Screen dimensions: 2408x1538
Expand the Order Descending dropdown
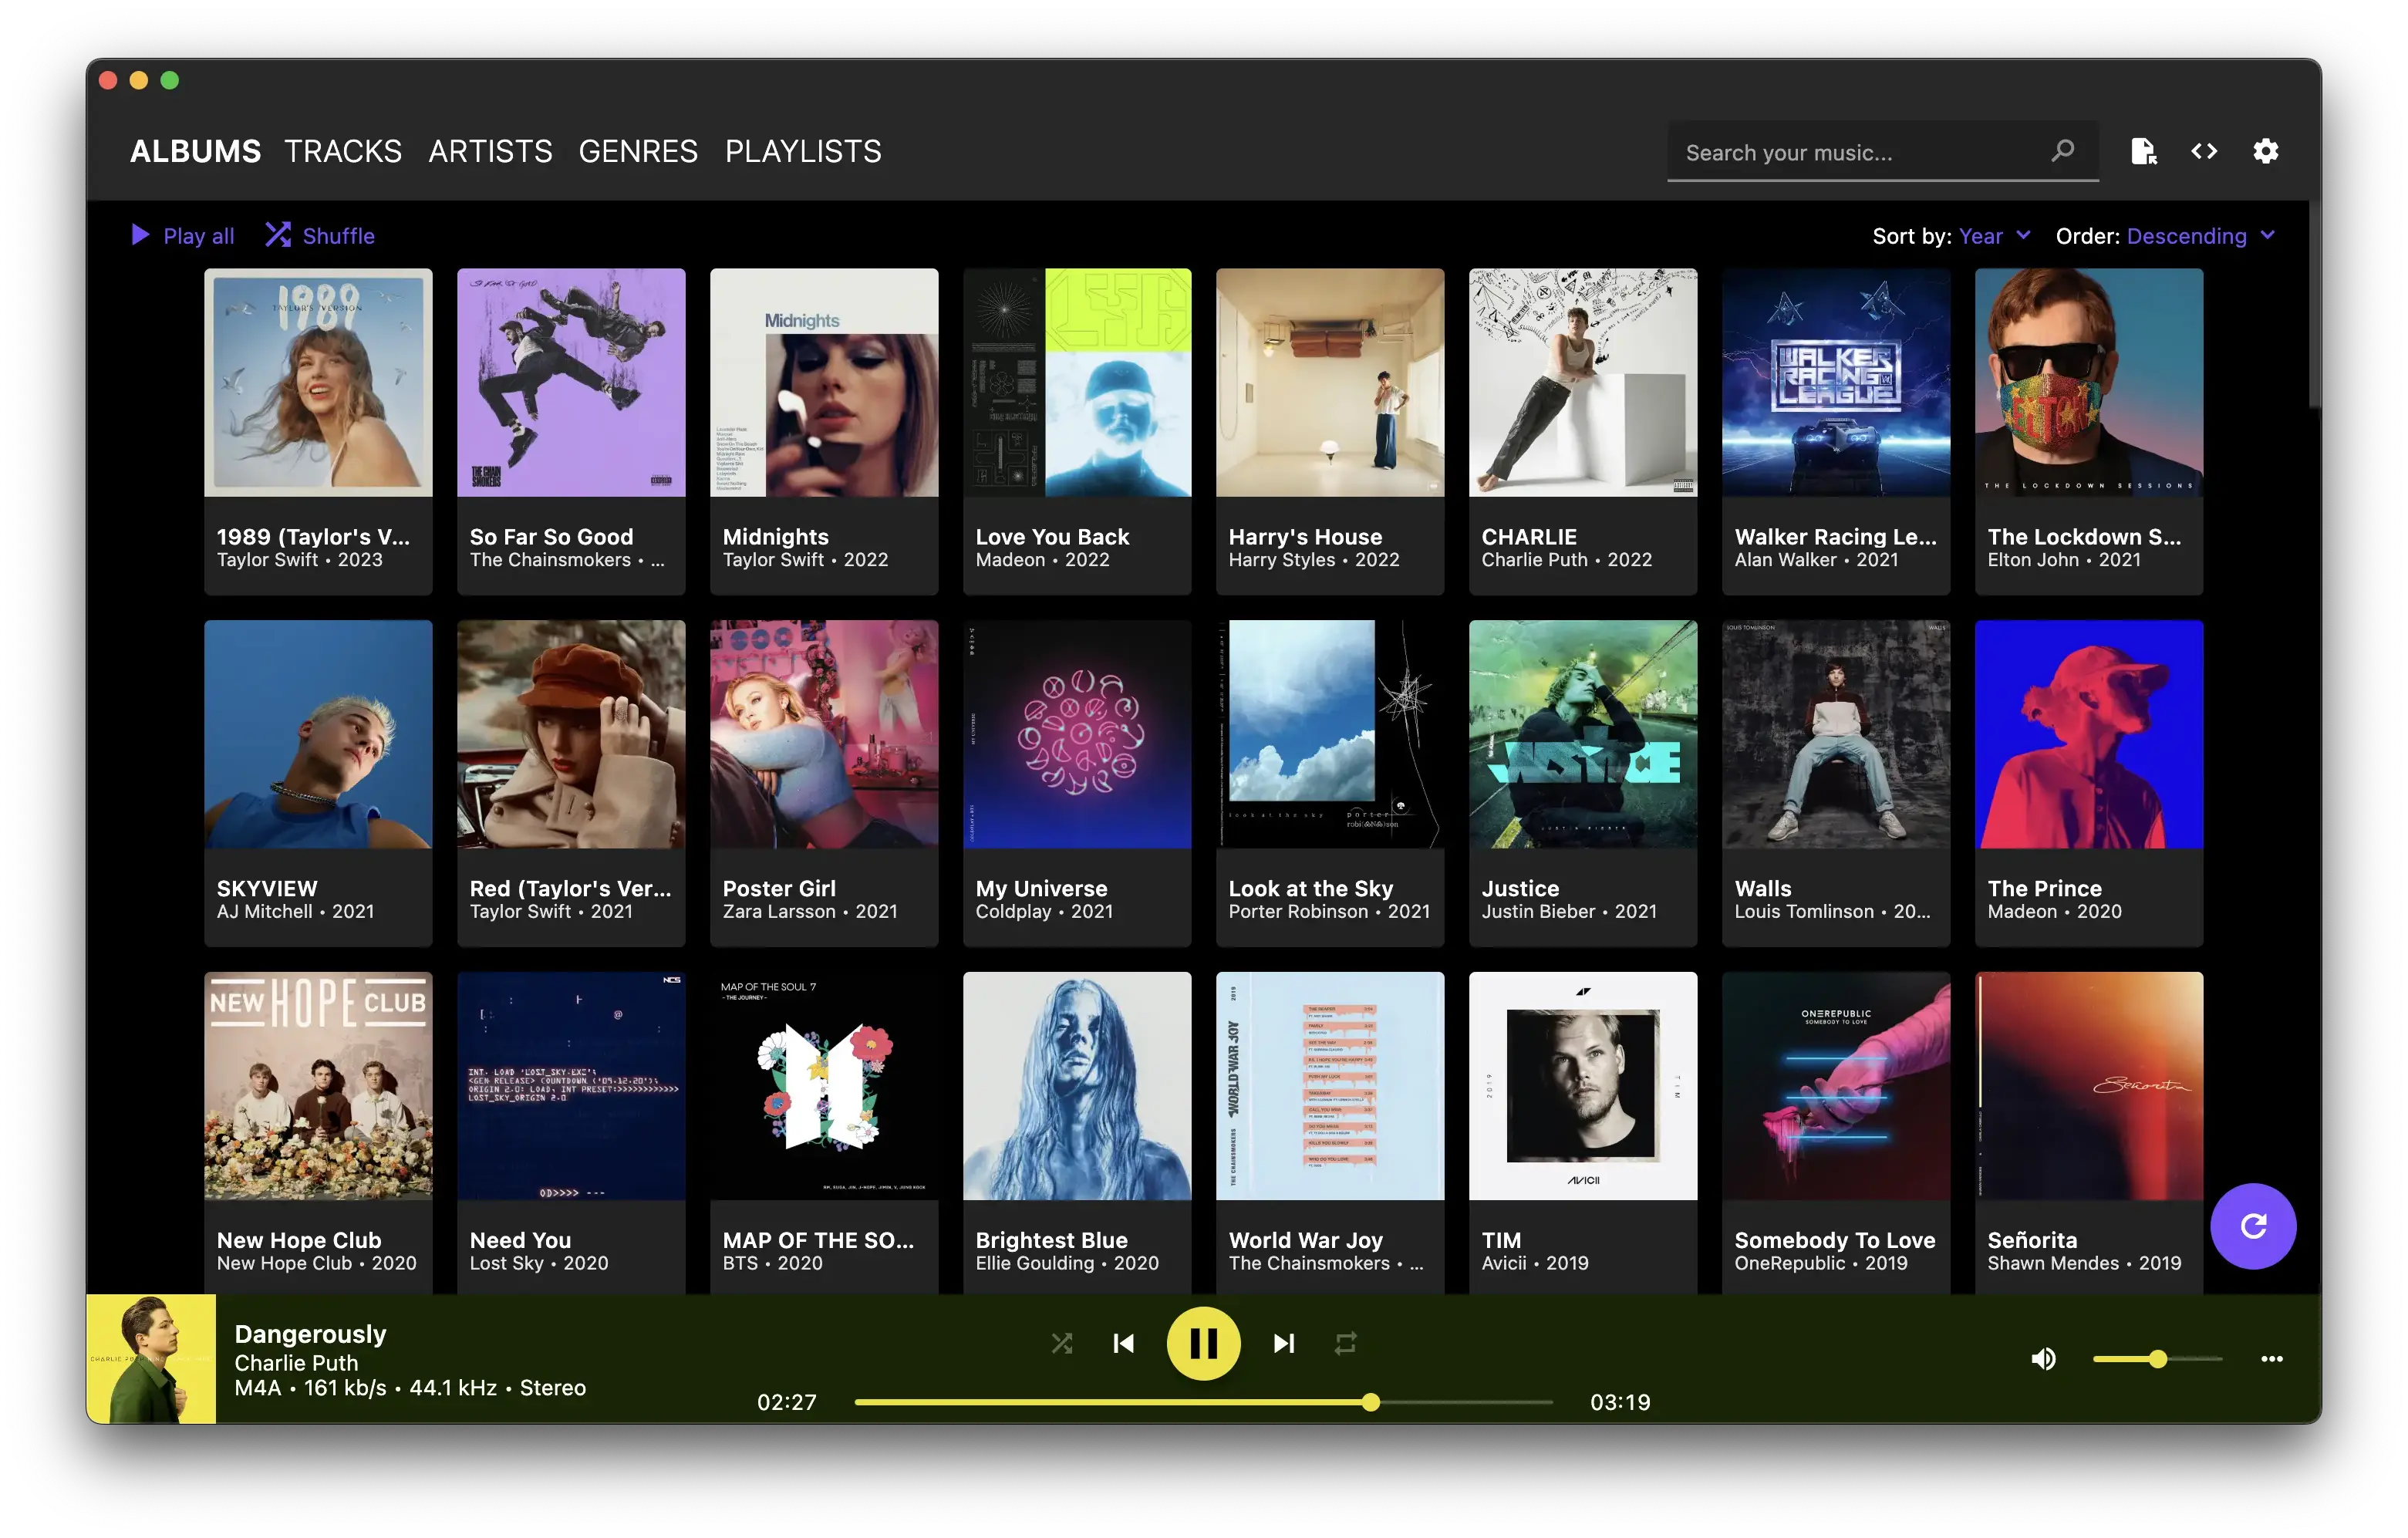(2199, 236)
